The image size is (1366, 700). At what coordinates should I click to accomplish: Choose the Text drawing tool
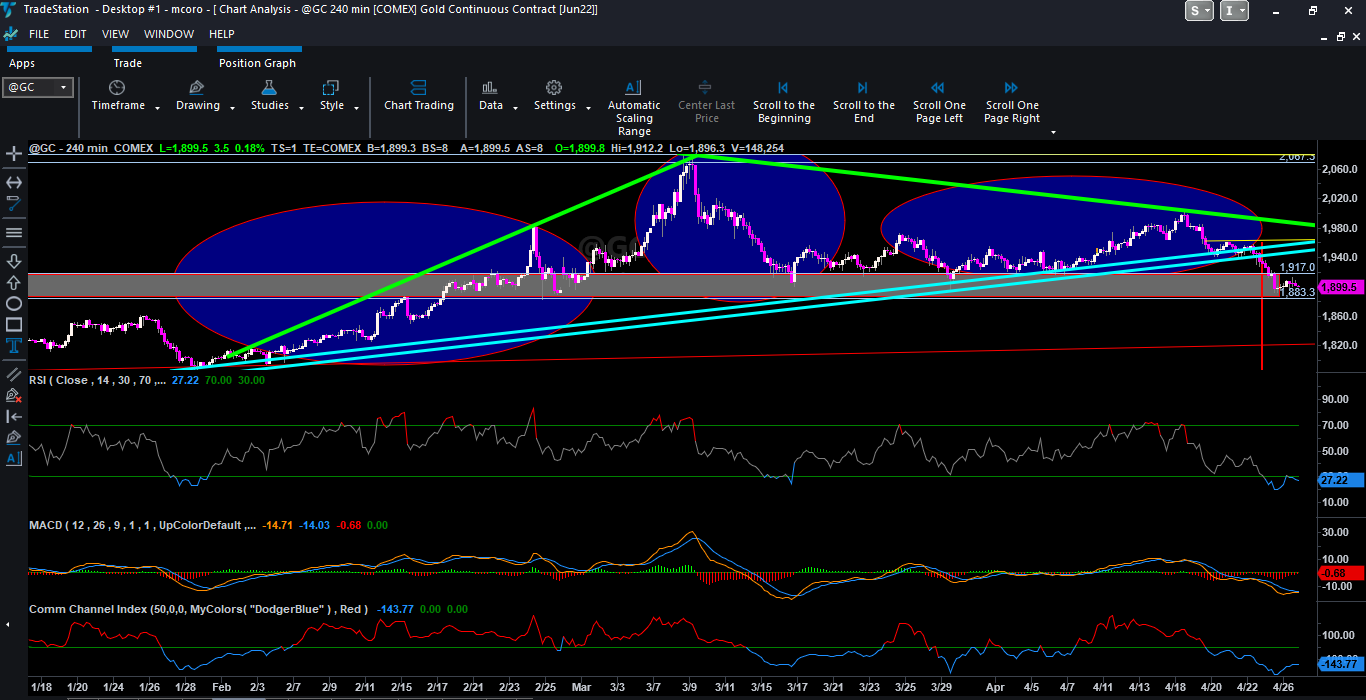coord(14,346)
